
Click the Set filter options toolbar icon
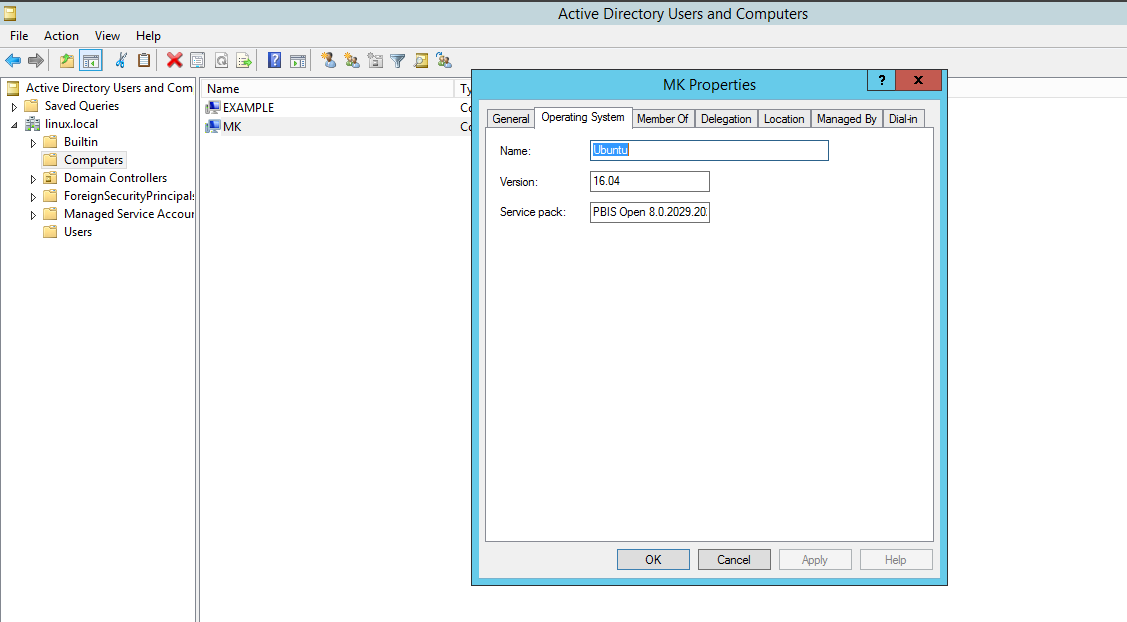(397, 60)
